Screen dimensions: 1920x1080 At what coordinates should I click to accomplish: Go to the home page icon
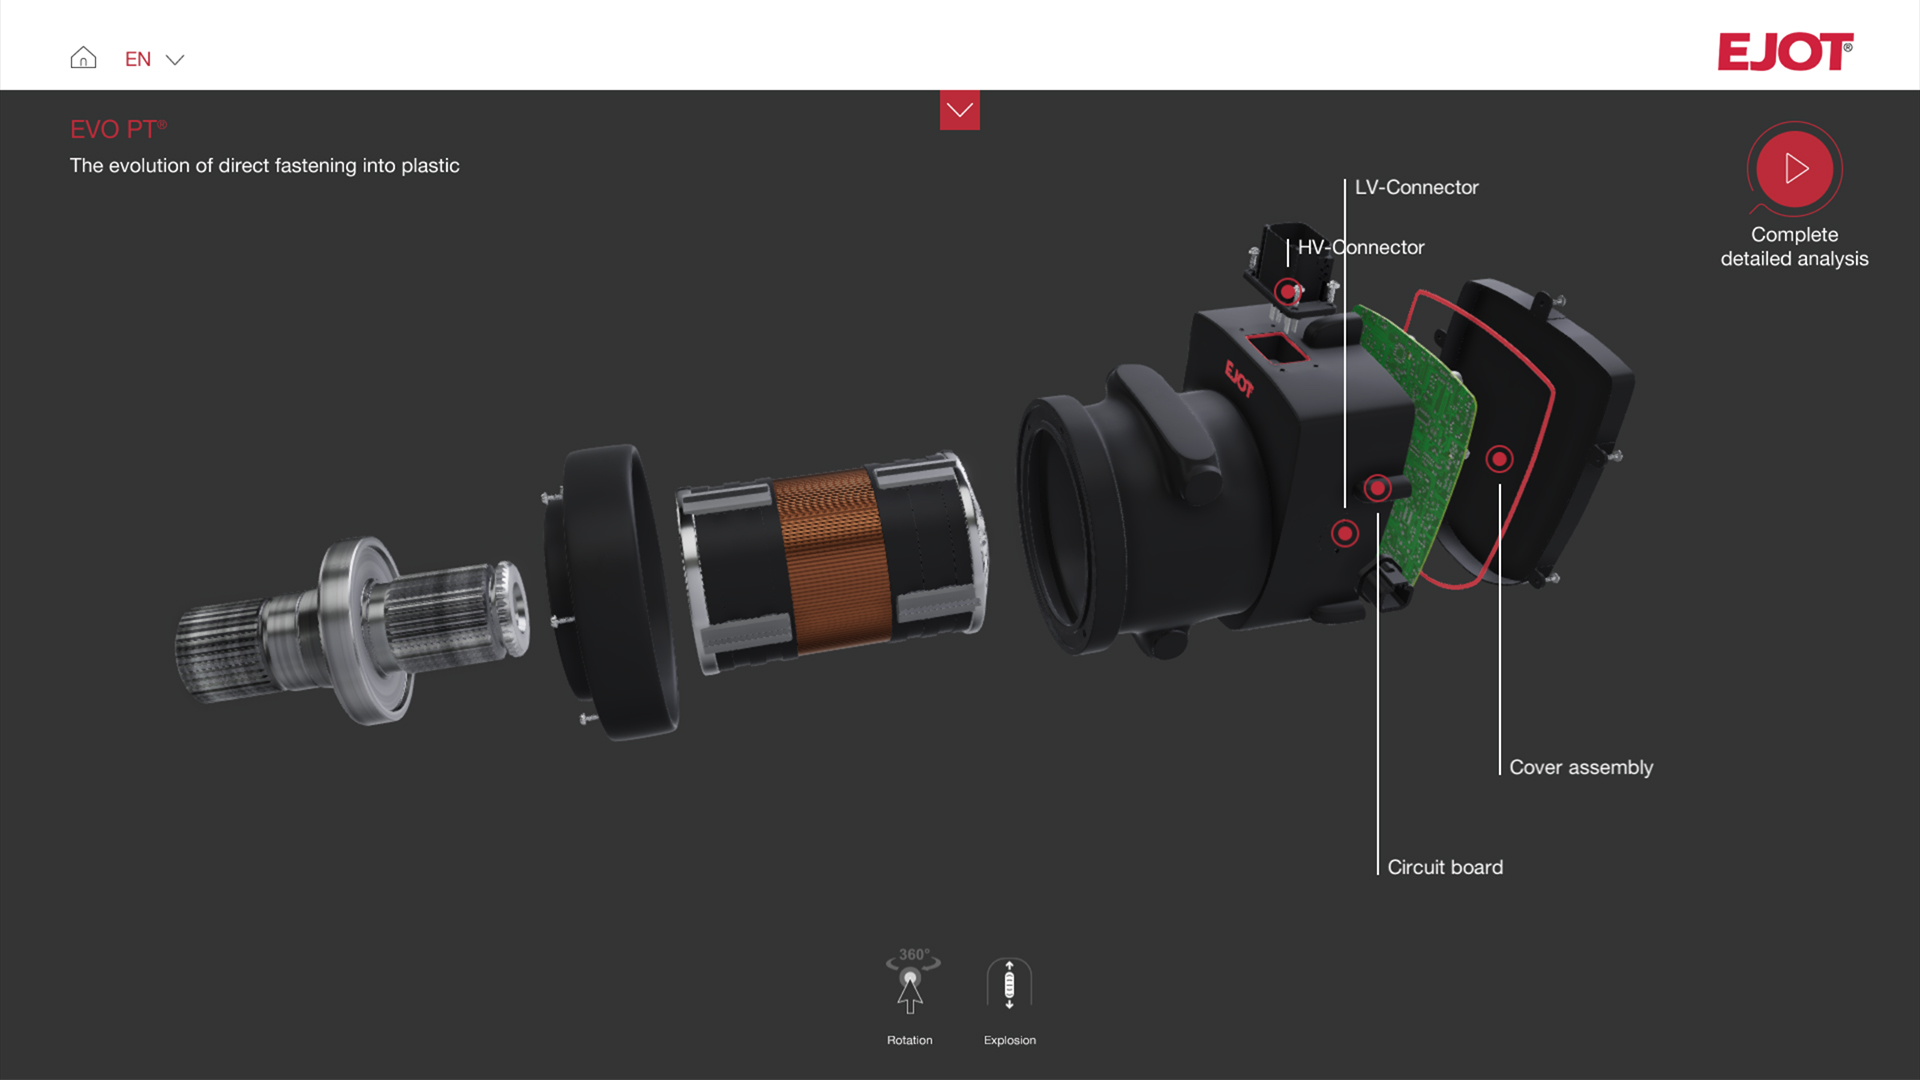[83, 58]
